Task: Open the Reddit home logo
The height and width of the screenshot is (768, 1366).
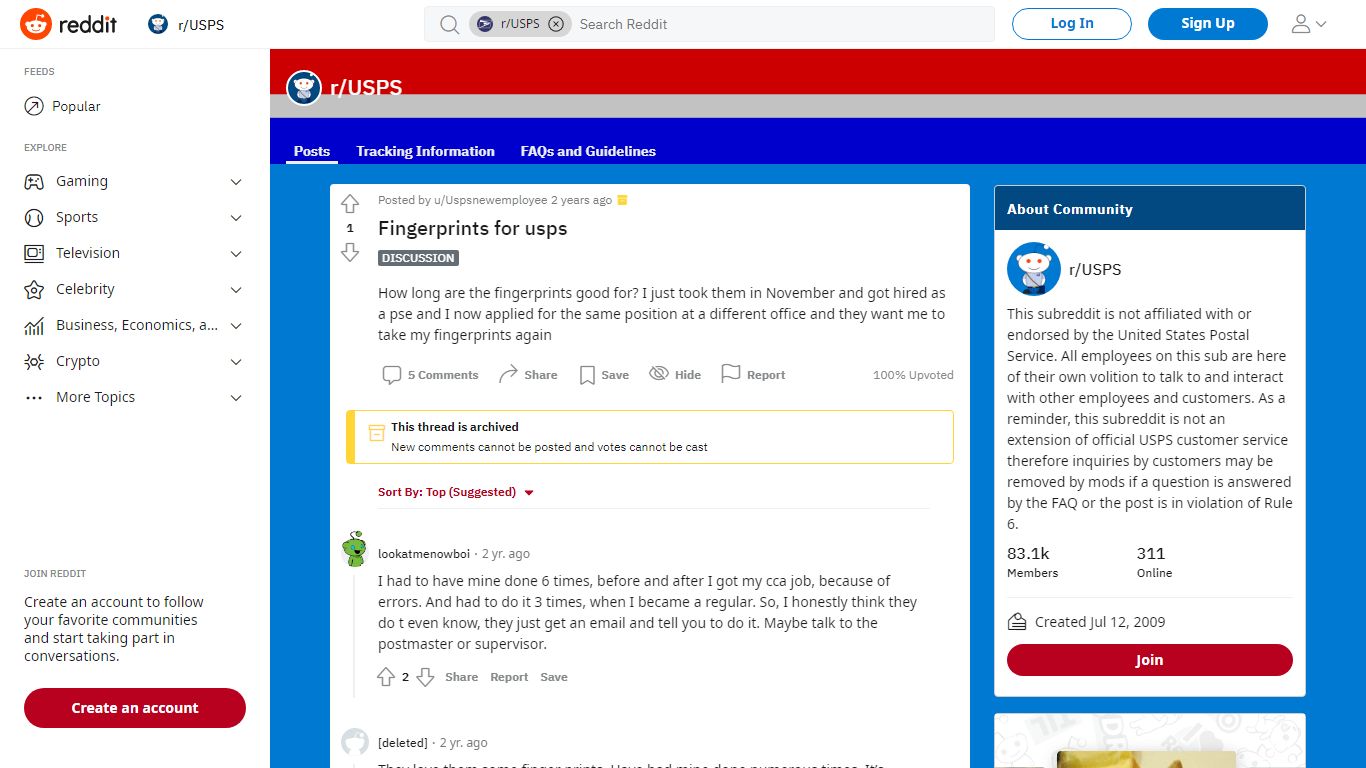Action: (x=68, y=24)
